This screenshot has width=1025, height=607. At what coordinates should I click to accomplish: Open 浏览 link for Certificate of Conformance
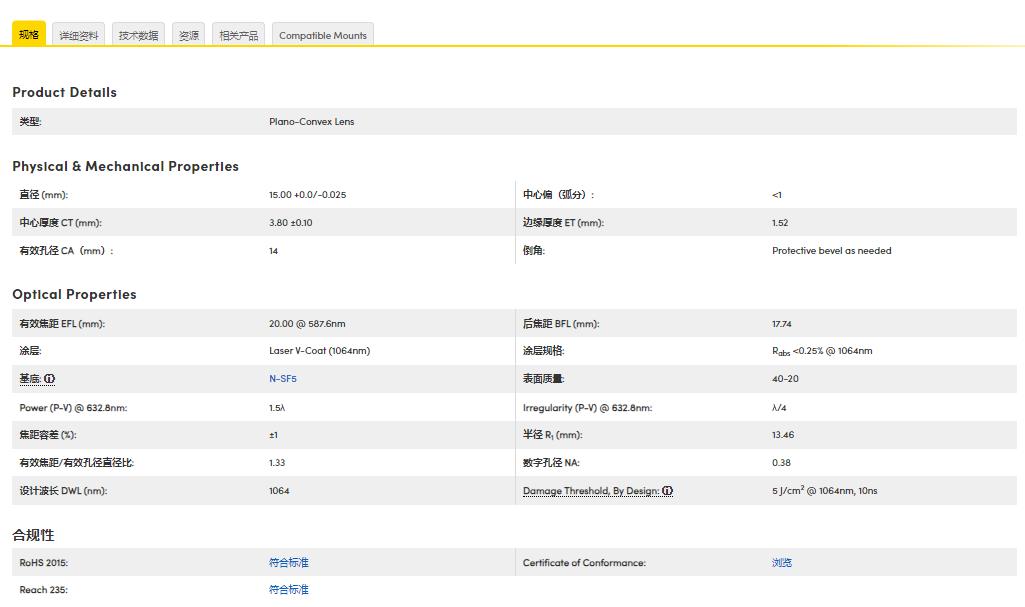pyautogui.click(x=781, y=563)
